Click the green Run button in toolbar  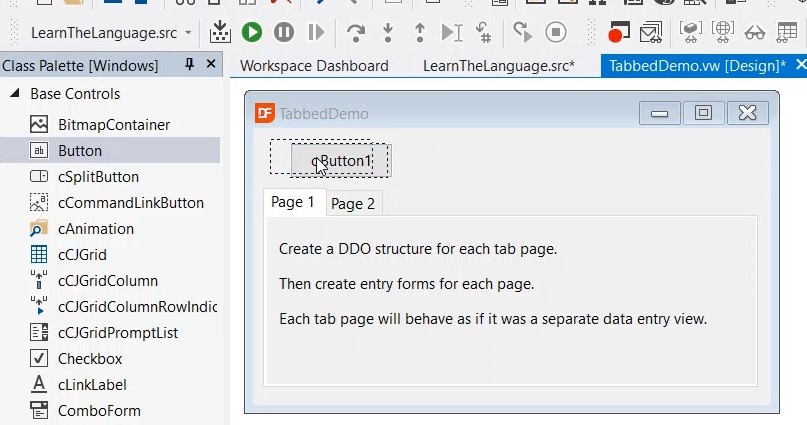tap(252, 33)
